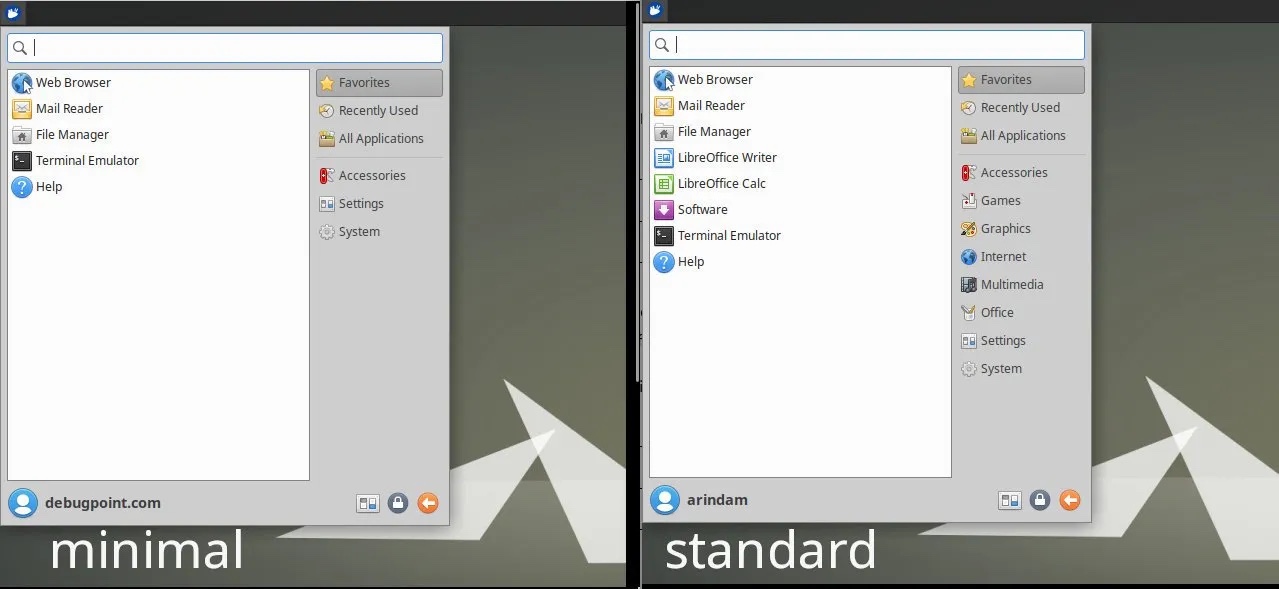Viewport: 1279px width, 589px height.
Task: Open the Graphics category
Action: point(1003,228)
